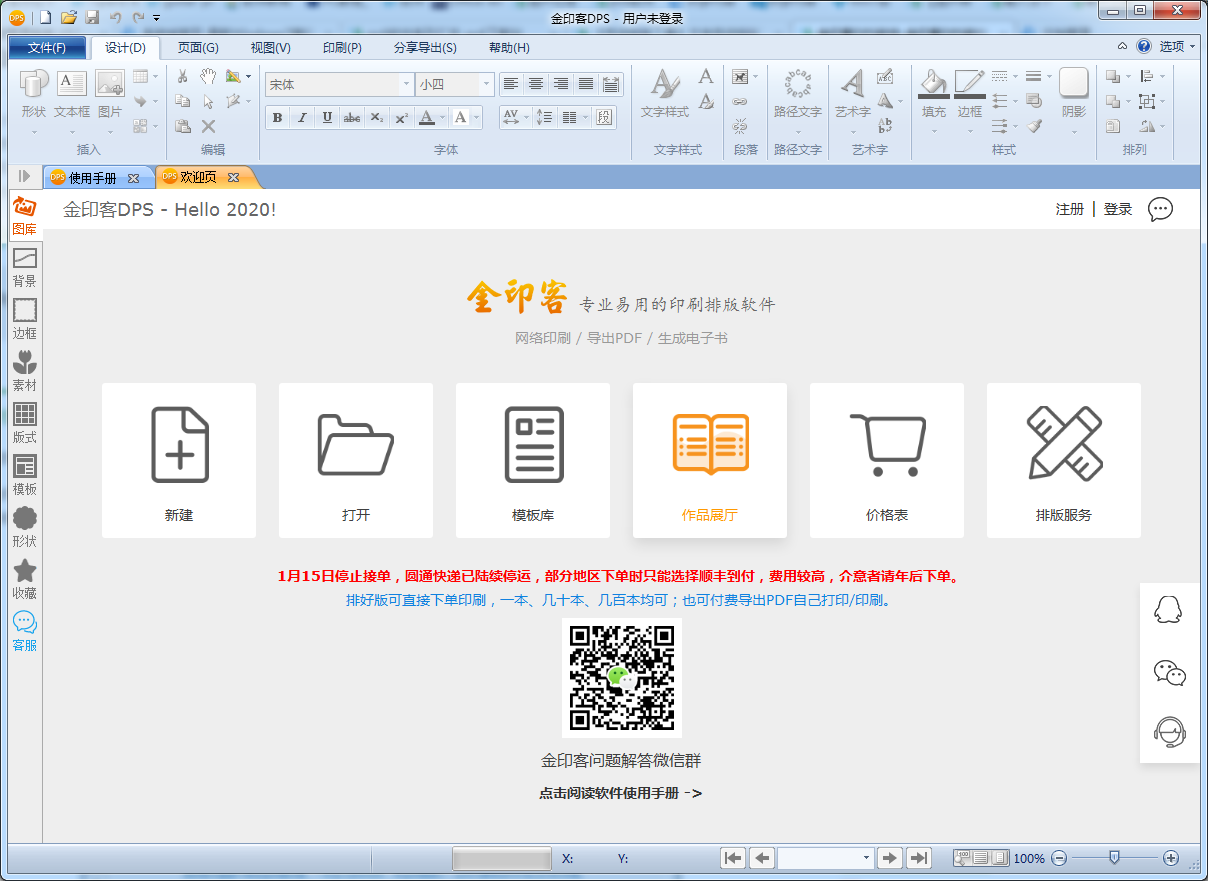Open the 形状 sidebar panel with badge icon
Screen dimensions: 1208x881
(x=24, y=528)
